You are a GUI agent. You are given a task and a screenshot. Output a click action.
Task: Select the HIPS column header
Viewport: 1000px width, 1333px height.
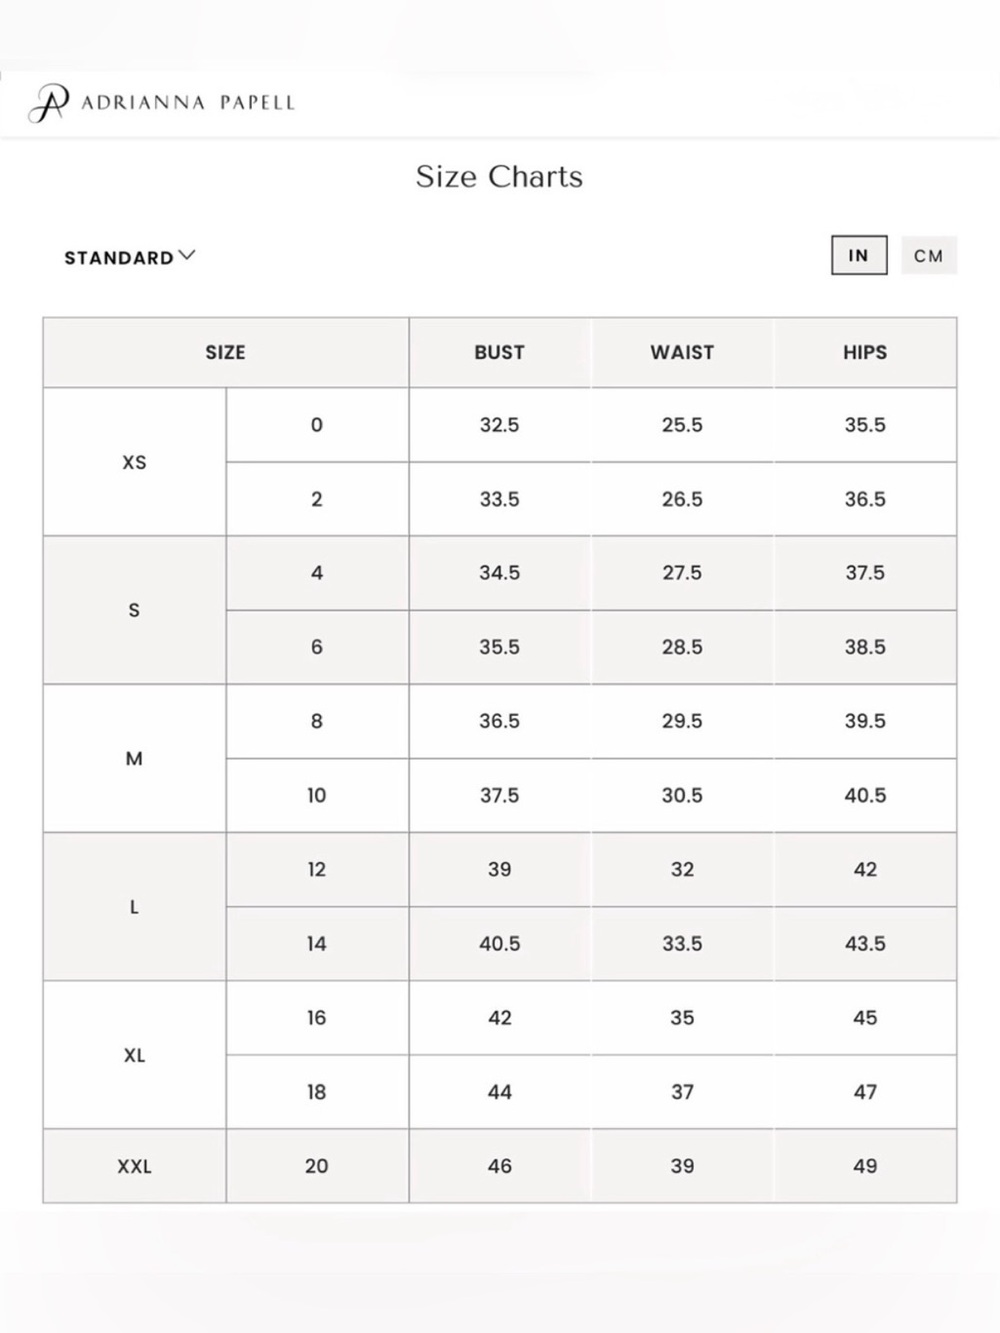coord(865,352)
